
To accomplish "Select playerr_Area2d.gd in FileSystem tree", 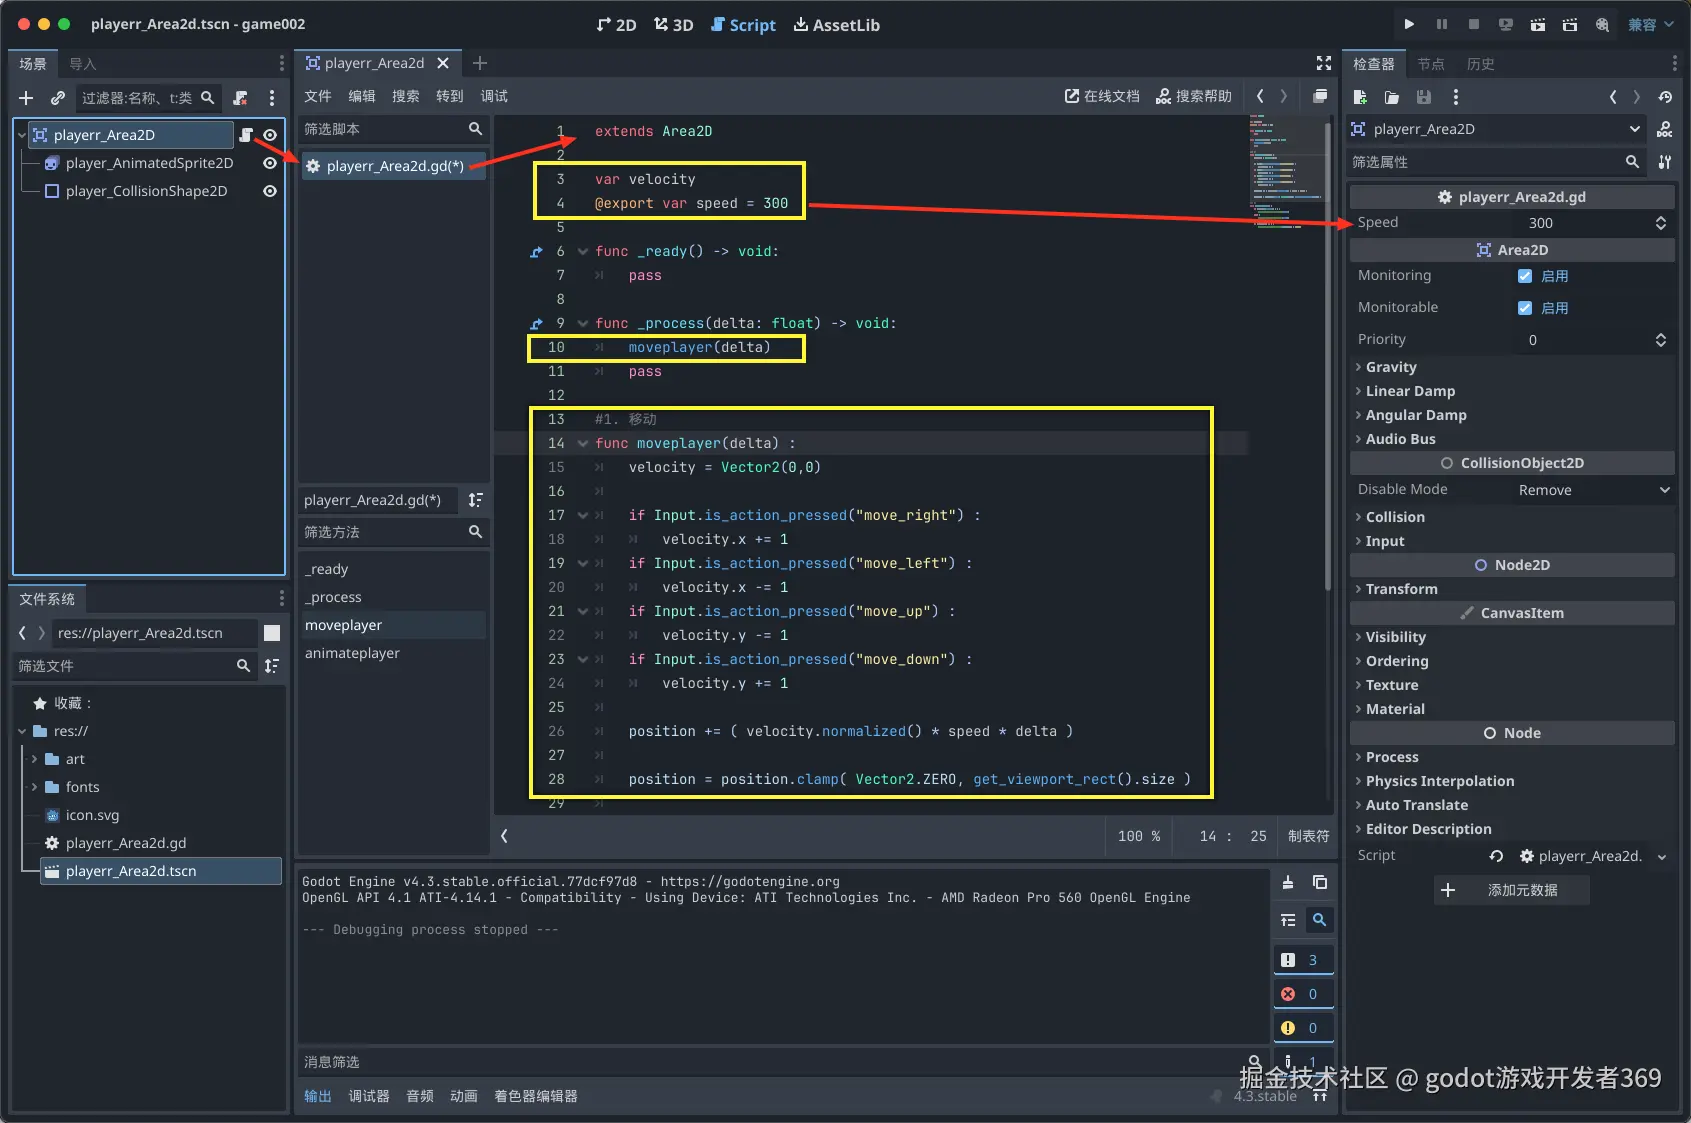I will click(126, 843).
